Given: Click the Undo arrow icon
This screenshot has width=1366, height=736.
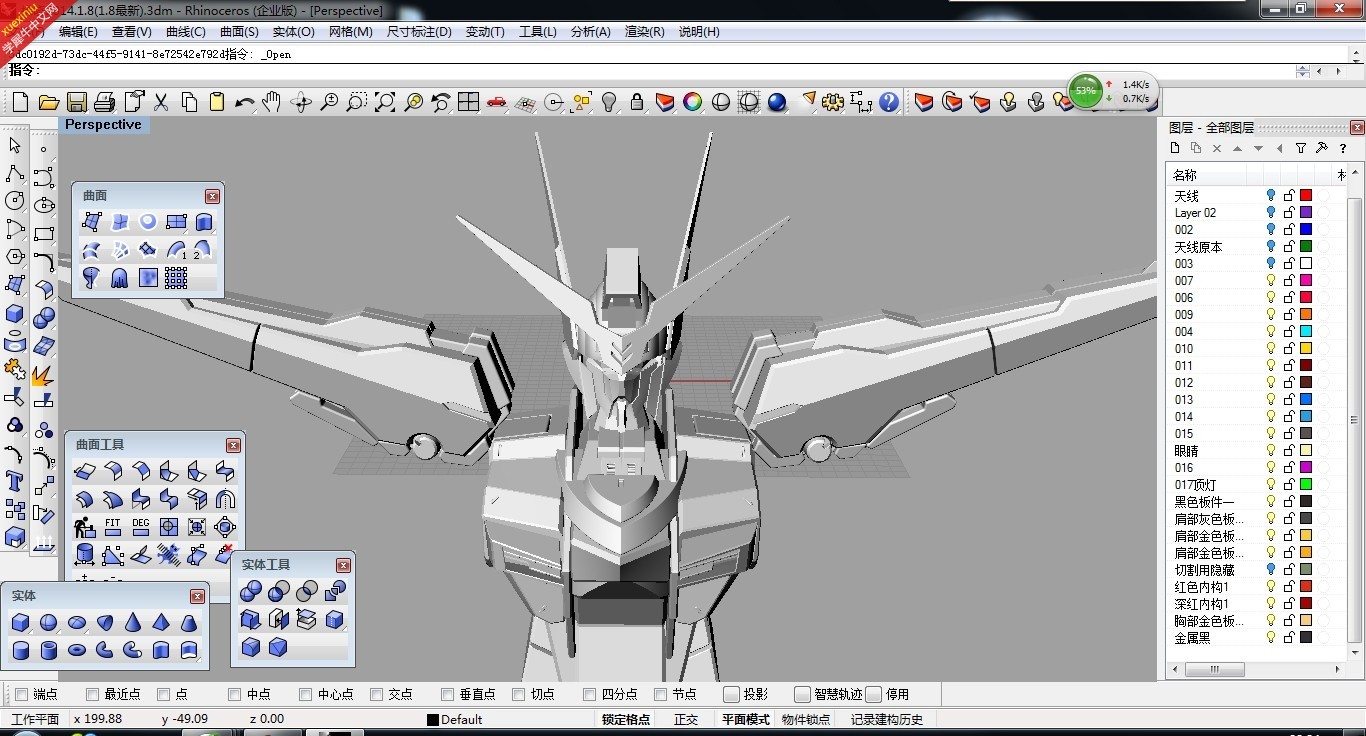Looking at the screenshot, I should pos(244,102).
